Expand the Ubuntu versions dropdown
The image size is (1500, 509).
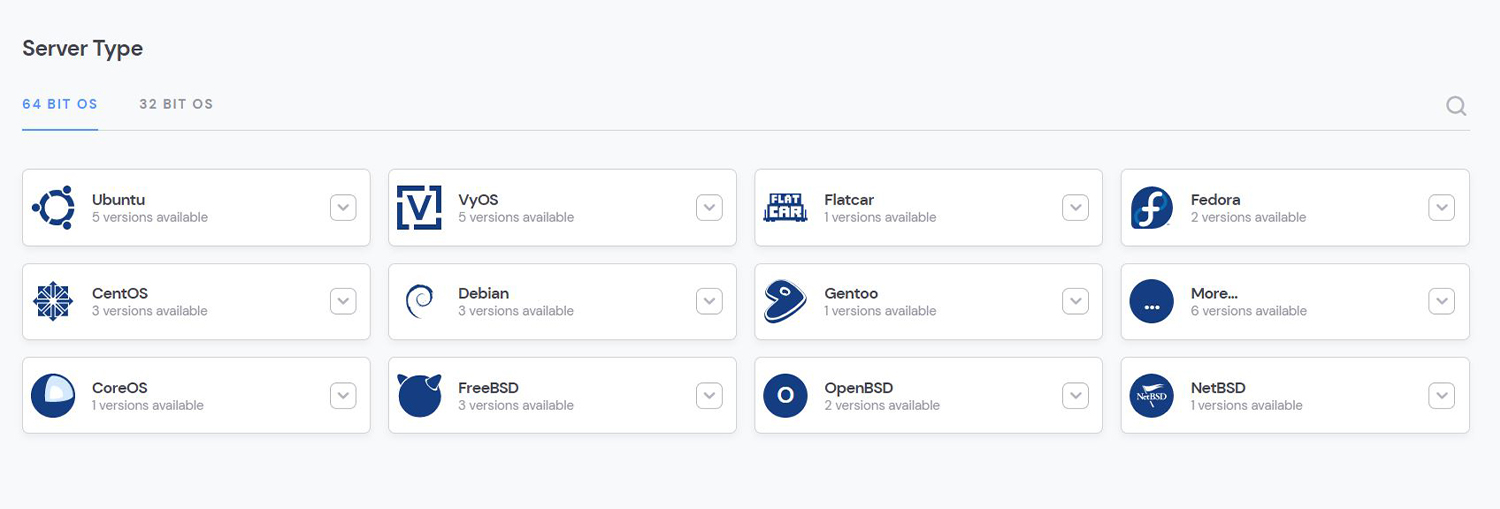[x=343, y=208]
